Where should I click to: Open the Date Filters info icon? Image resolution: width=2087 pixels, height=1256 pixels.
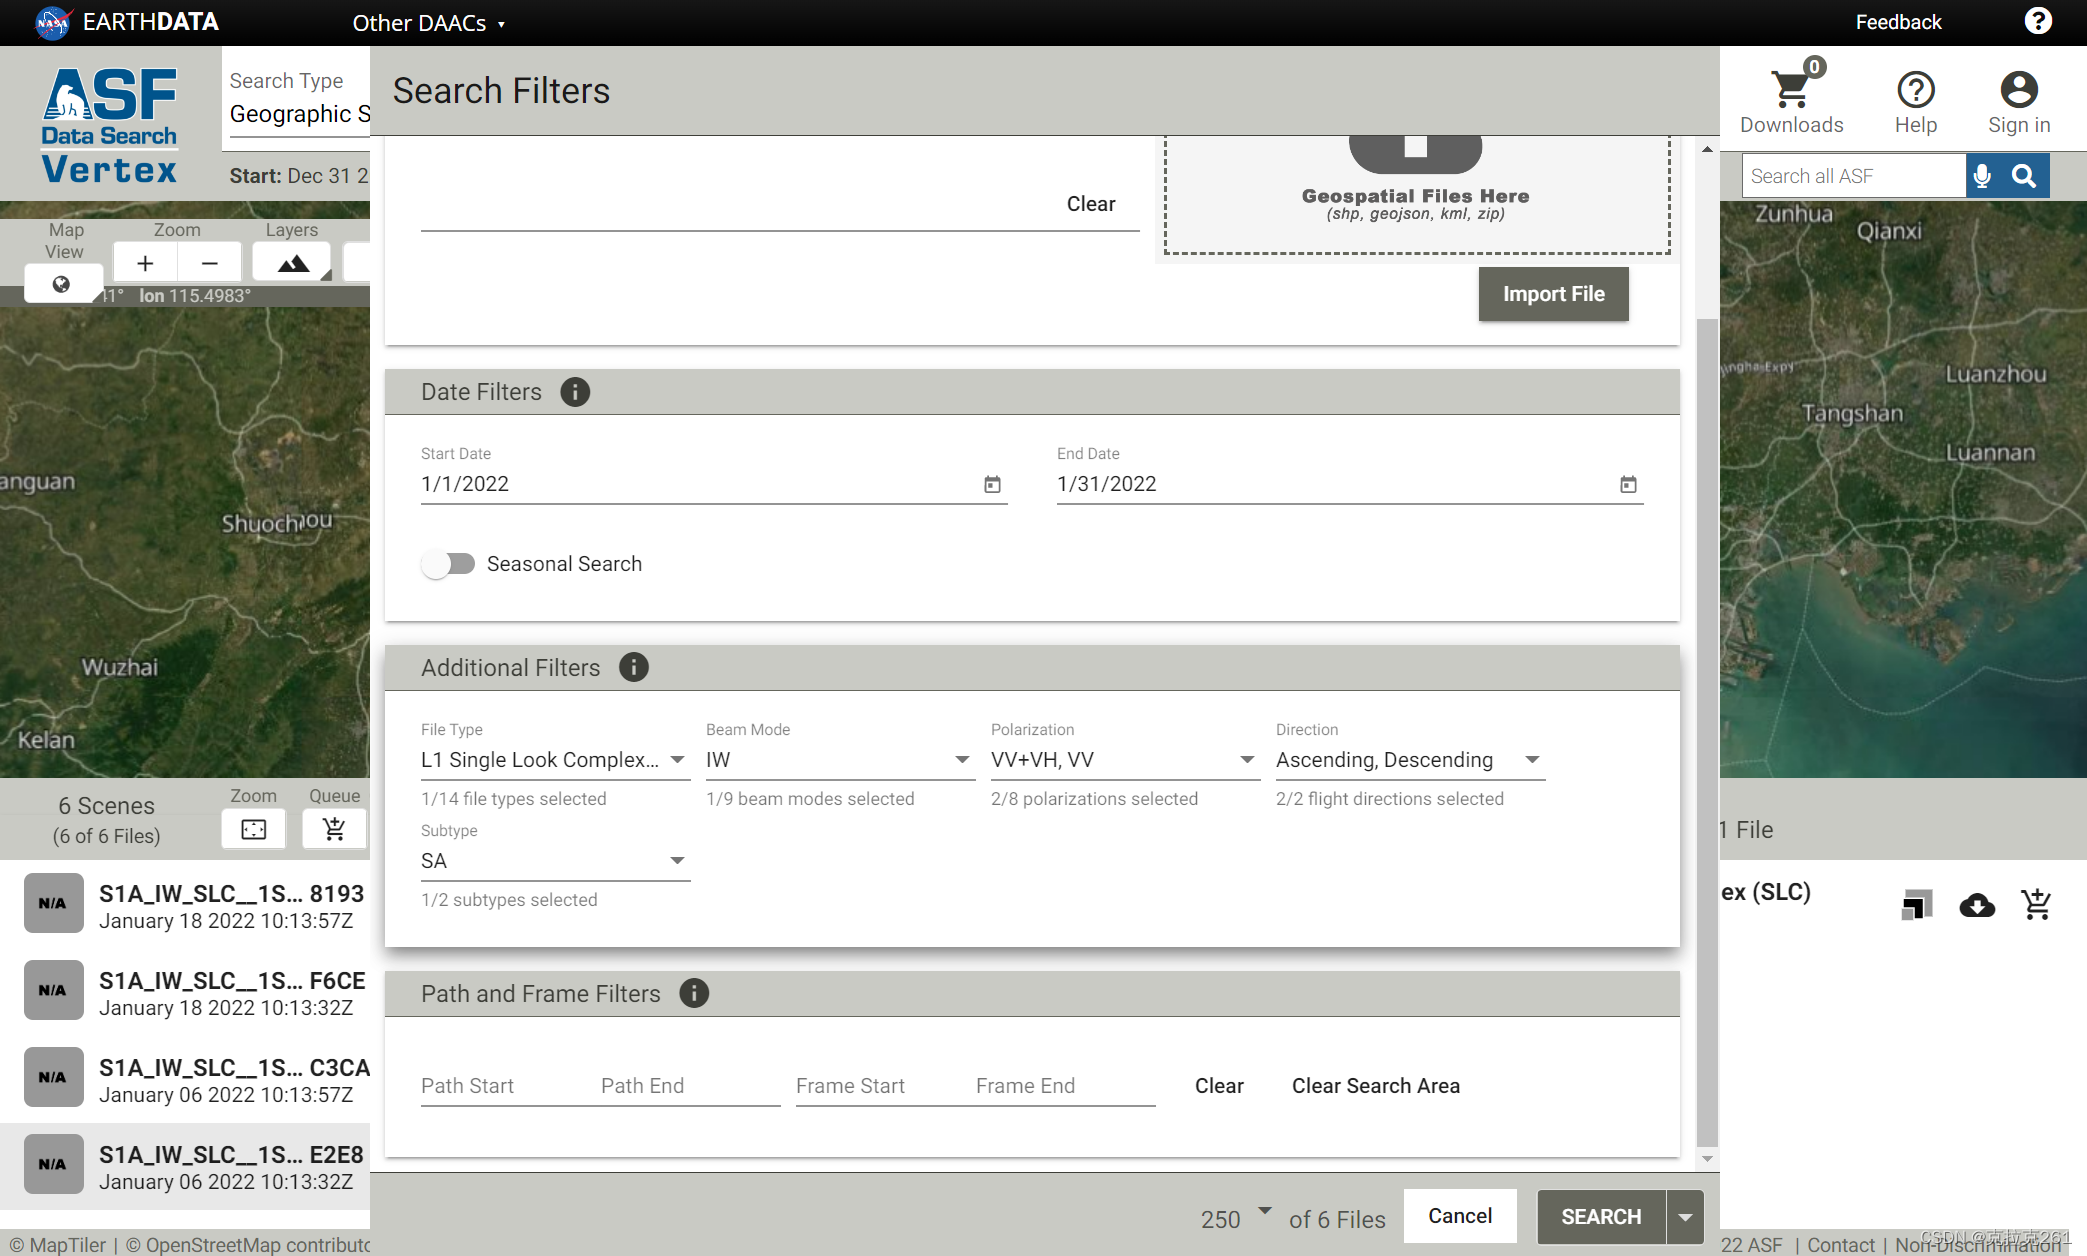pyautogui.click(x=575, y=392)
